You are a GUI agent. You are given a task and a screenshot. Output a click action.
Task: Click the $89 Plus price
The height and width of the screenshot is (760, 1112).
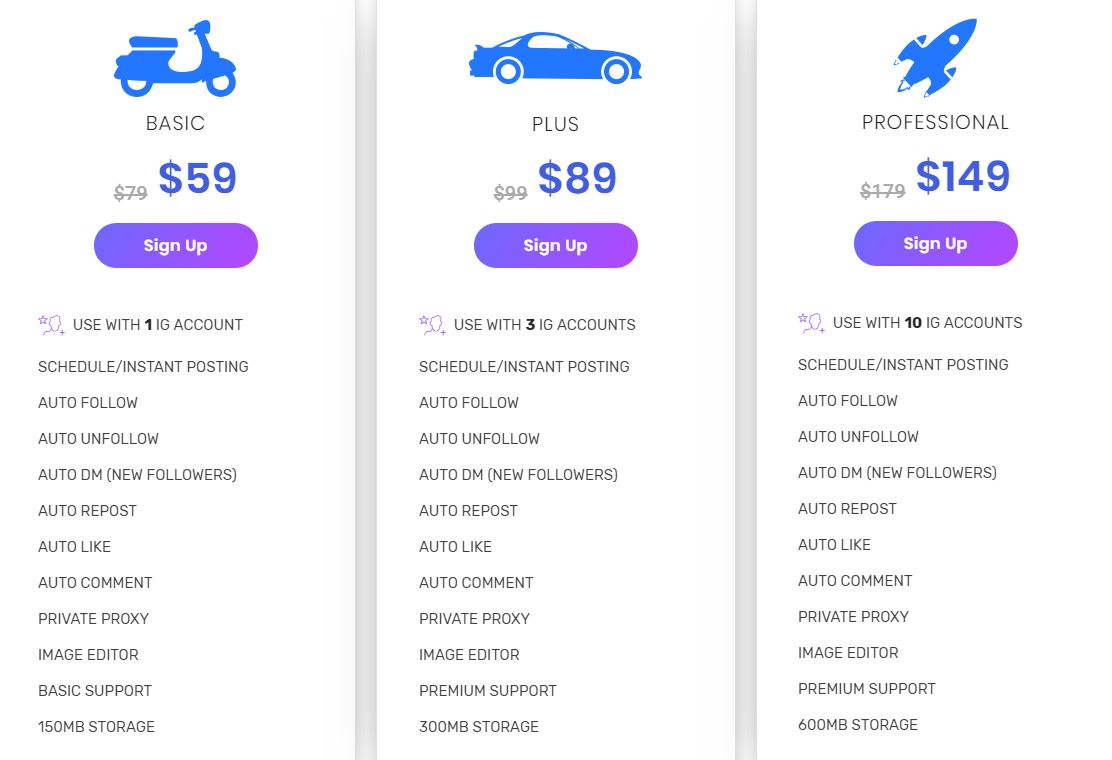577,179
